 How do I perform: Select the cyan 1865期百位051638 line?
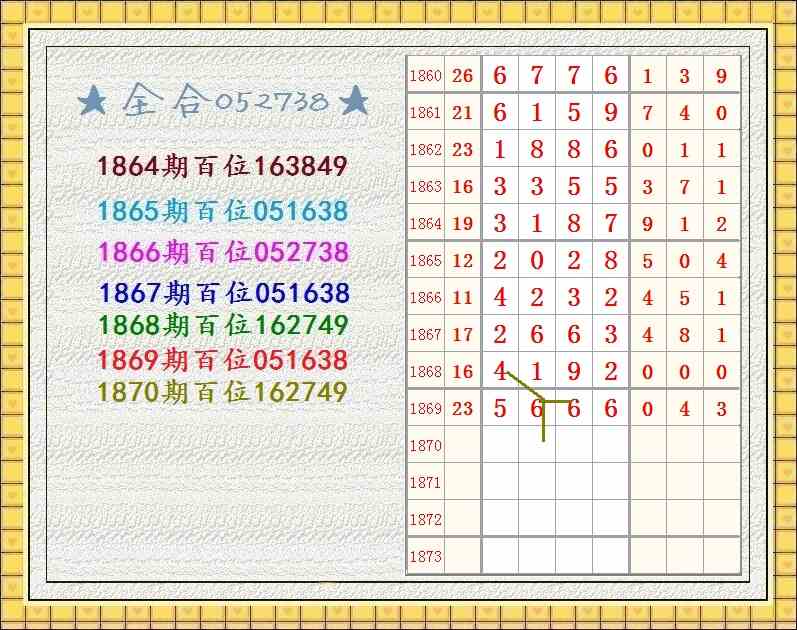click(x=223, y=211)
